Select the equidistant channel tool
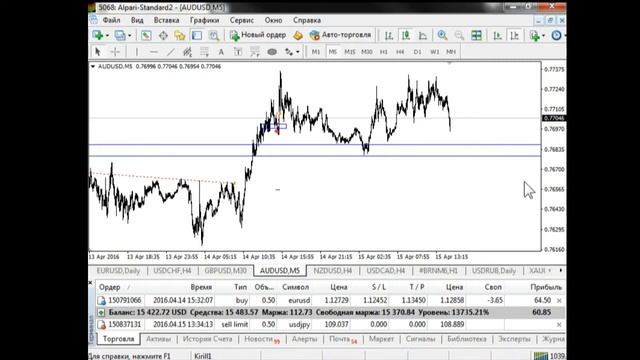640x360 pixels. click(187, 52)
